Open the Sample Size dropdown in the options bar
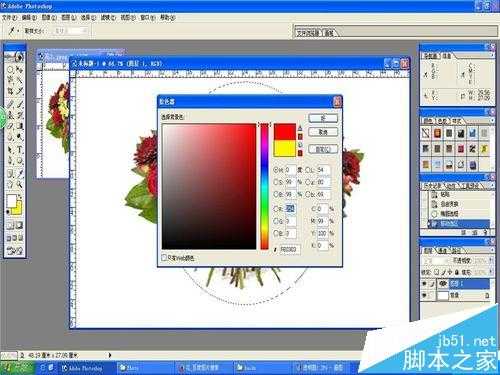500x375 pixels. [x=70, y=31]
